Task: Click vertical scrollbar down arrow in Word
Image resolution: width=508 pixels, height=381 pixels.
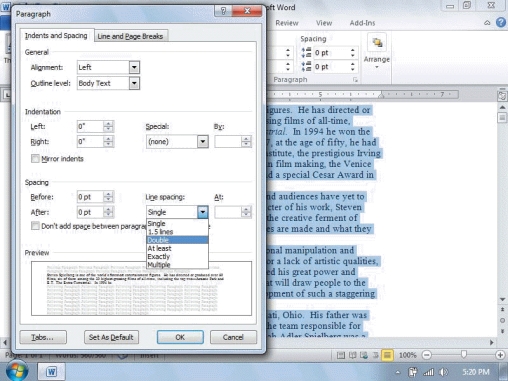Action: click(x=502, y=299)
